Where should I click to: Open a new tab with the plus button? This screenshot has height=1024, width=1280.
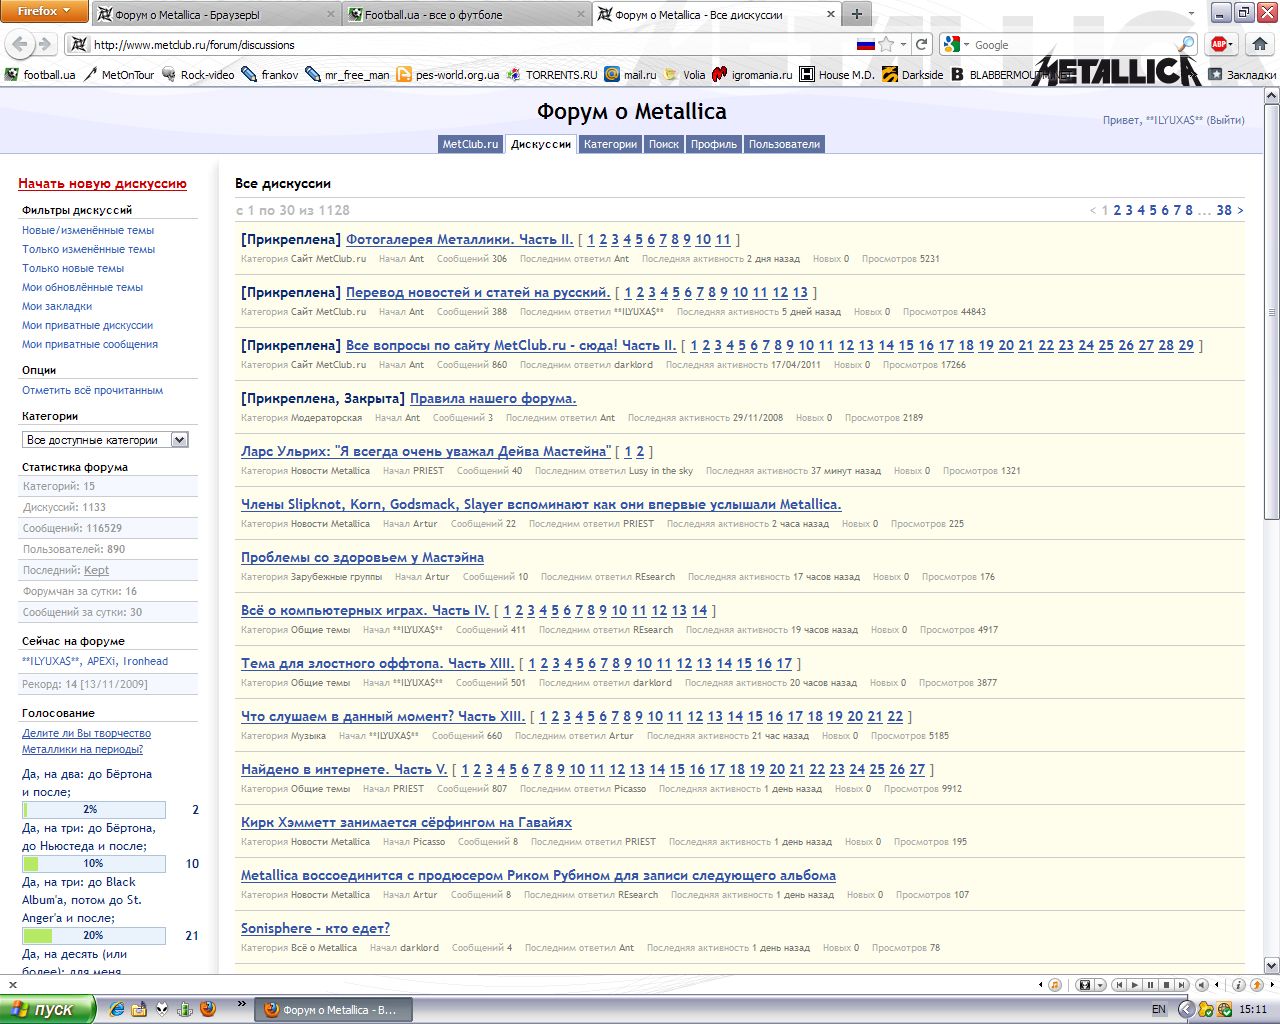point(856,14)
